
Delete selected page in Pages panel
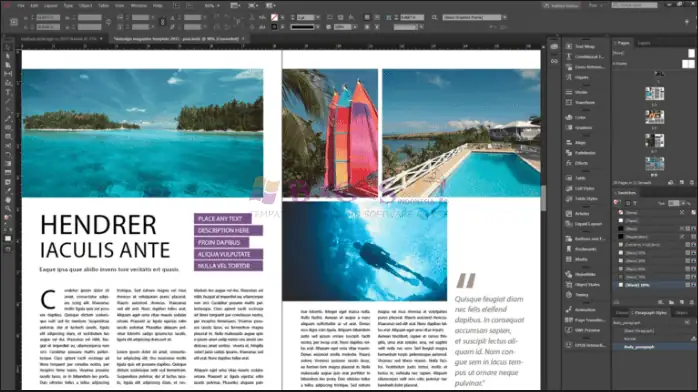tap(691, 182)
